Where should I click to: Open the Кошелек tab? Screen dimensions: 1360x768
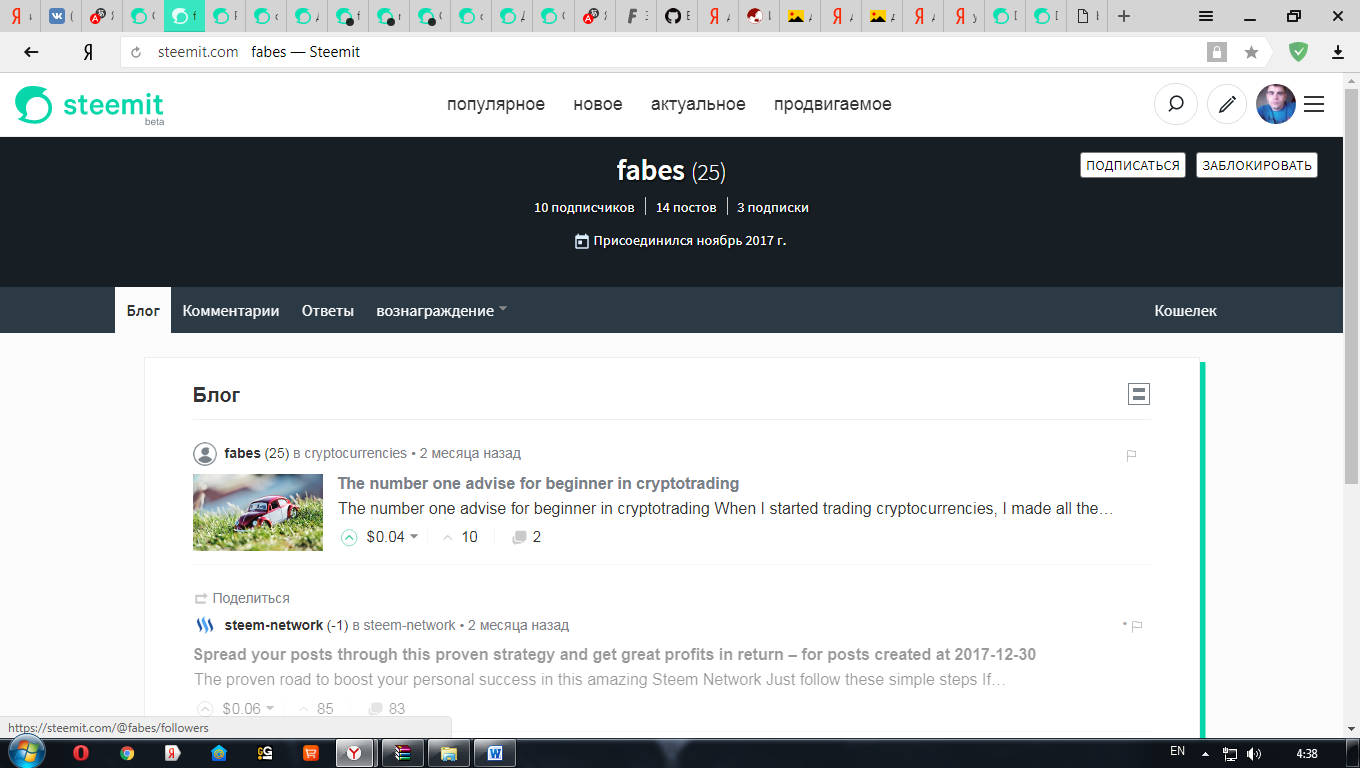click(1185, 310)
